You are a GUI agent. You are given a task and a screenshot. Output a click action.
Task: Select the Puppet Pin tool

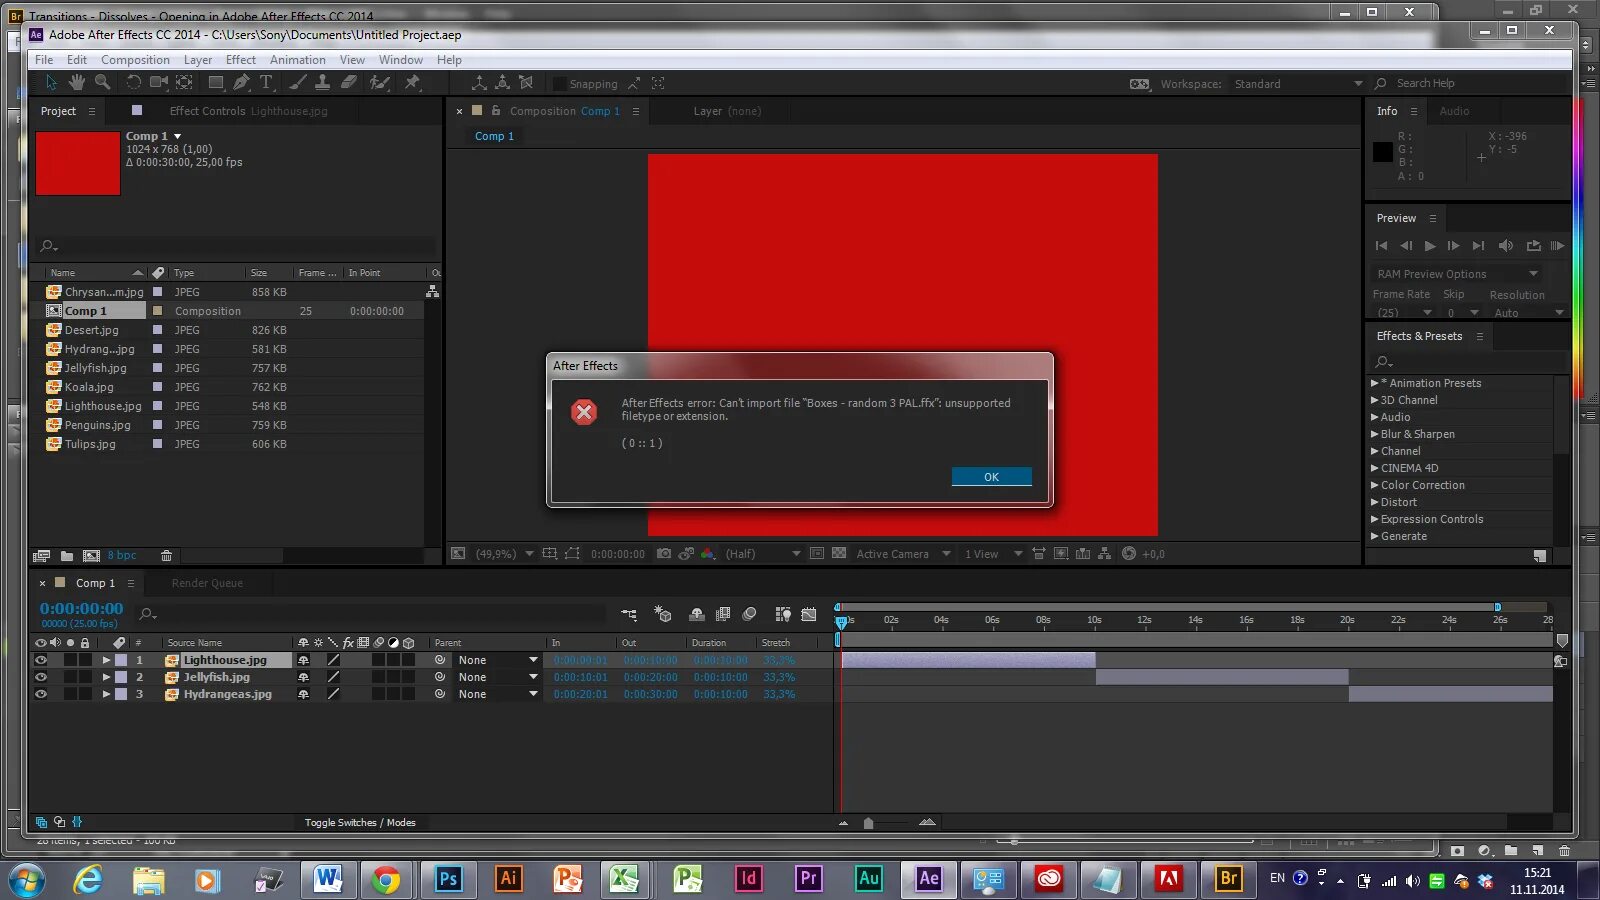(x=412, y=83)
